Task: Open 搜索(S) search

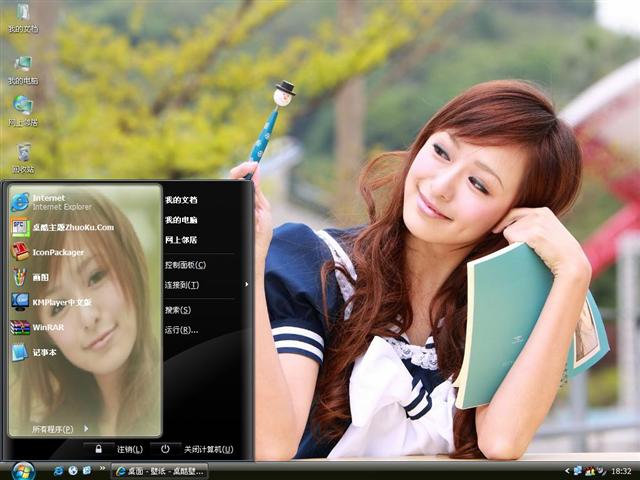Action: click(178, 310)
